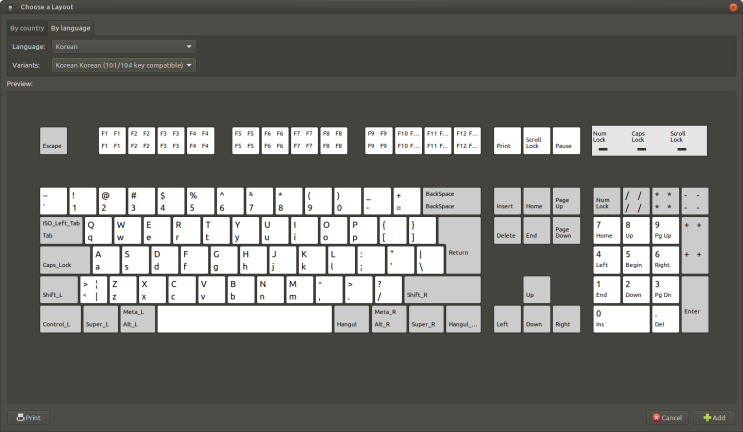Click the Up arrow key in preview
Image resolution: width=743 pixels, height=432 pixels.
click(536, 289)
